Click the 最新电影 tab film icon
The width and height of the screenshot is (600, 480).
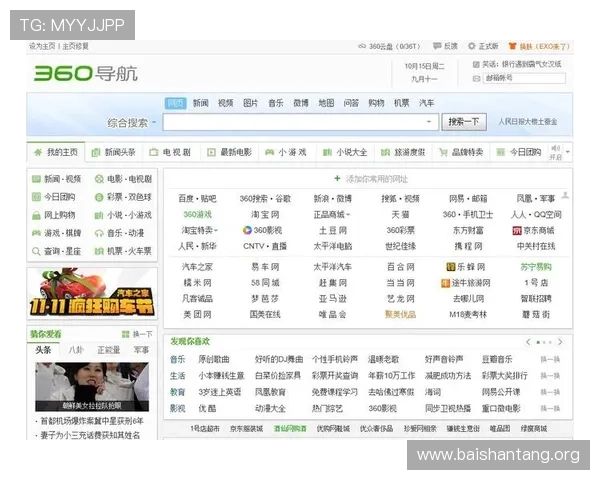click(x=211, y=152)
